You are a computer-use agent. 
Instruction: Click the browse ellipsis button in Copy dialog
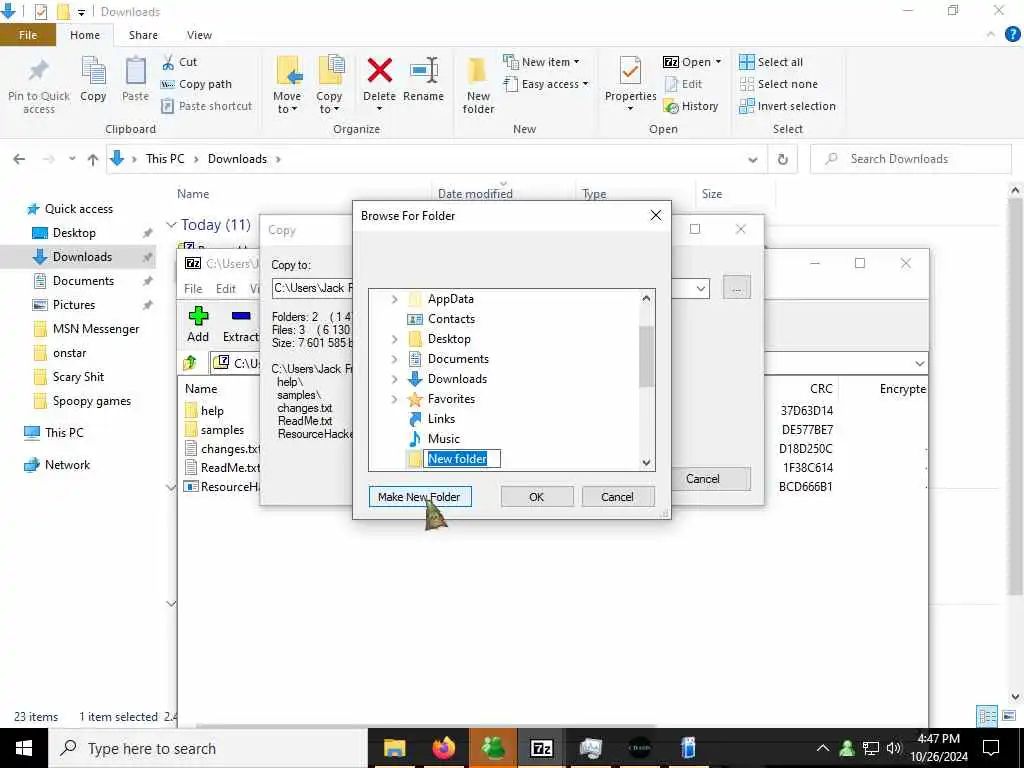(737, 288)
